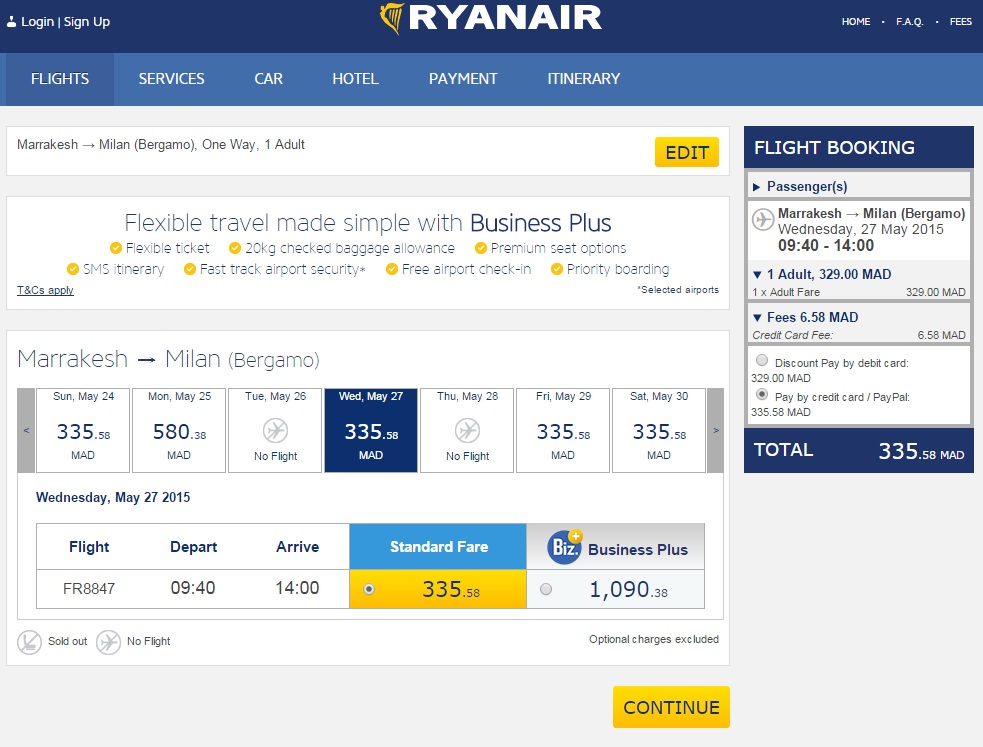Click the TOTAL 335.58 MAD amount
The image size is (983, 747).
[921, 451]
